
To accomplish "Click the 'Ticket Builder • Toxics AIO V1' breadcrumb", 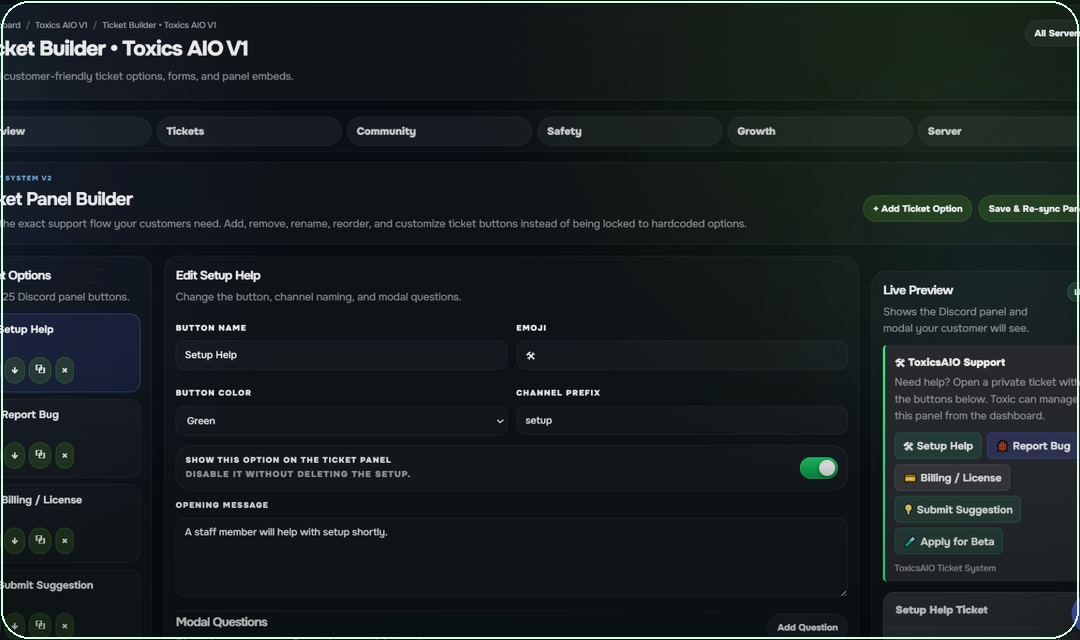I will pos(159,25).
